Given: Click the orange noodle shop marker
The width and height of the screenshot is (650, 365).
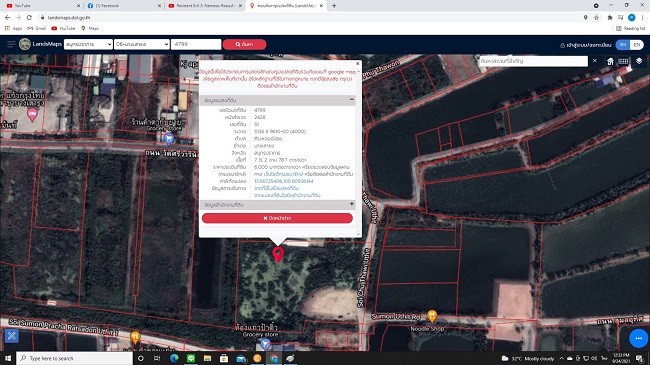Looking at the screenshot, I should click(x=432, y=316).
